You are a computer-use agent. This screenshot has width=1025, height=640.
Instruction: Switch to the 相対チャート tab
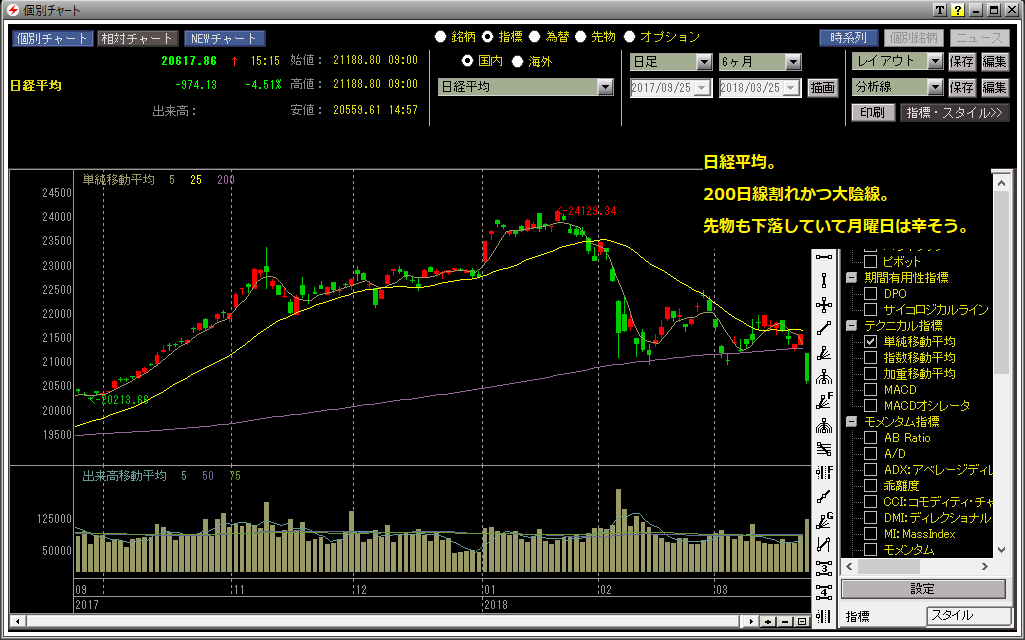[136, 39]
